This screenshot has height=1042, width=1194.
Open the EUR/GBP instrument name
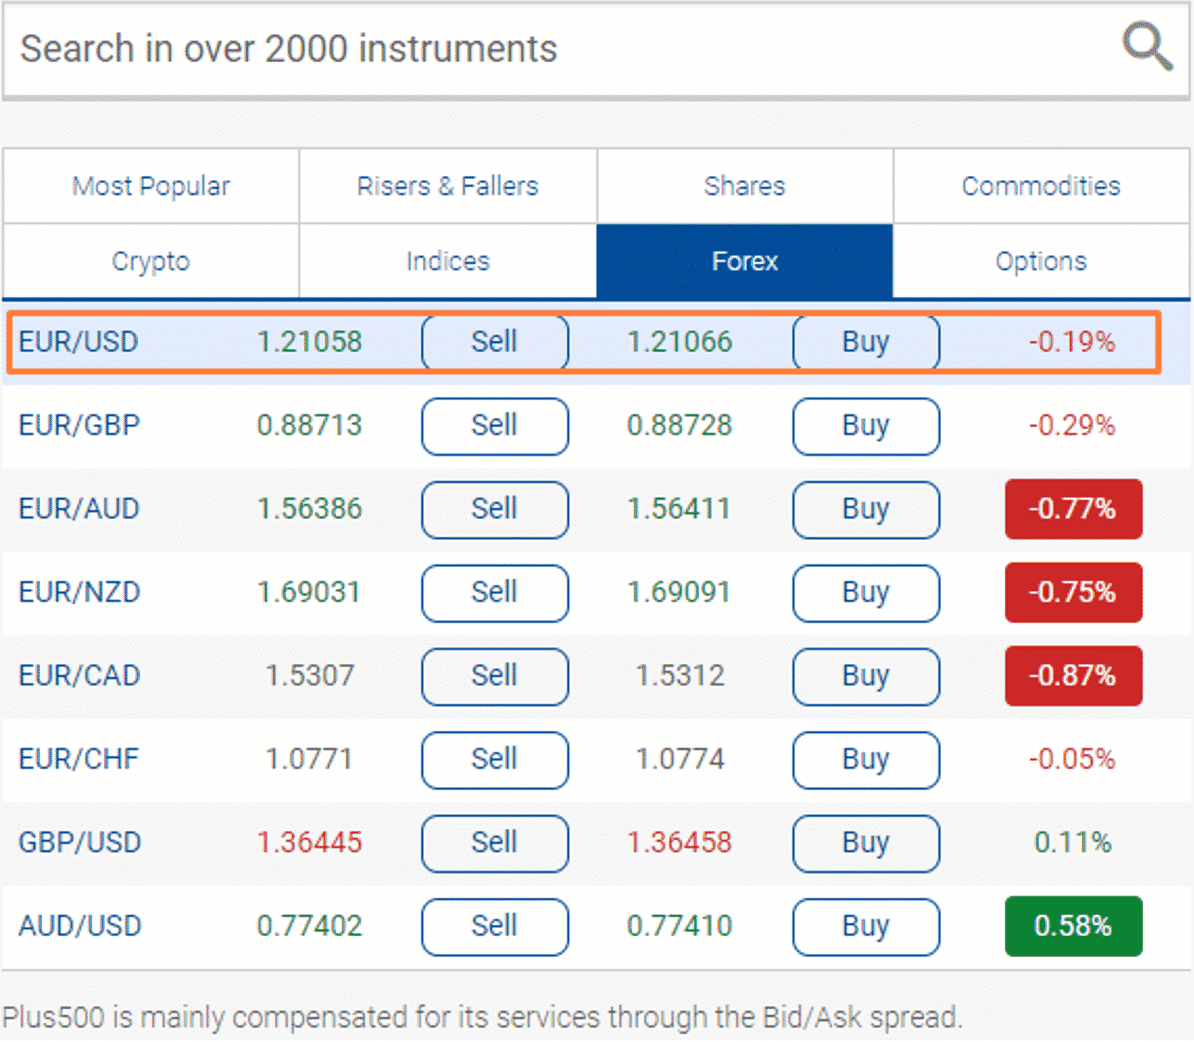click(x=79, y=425)
